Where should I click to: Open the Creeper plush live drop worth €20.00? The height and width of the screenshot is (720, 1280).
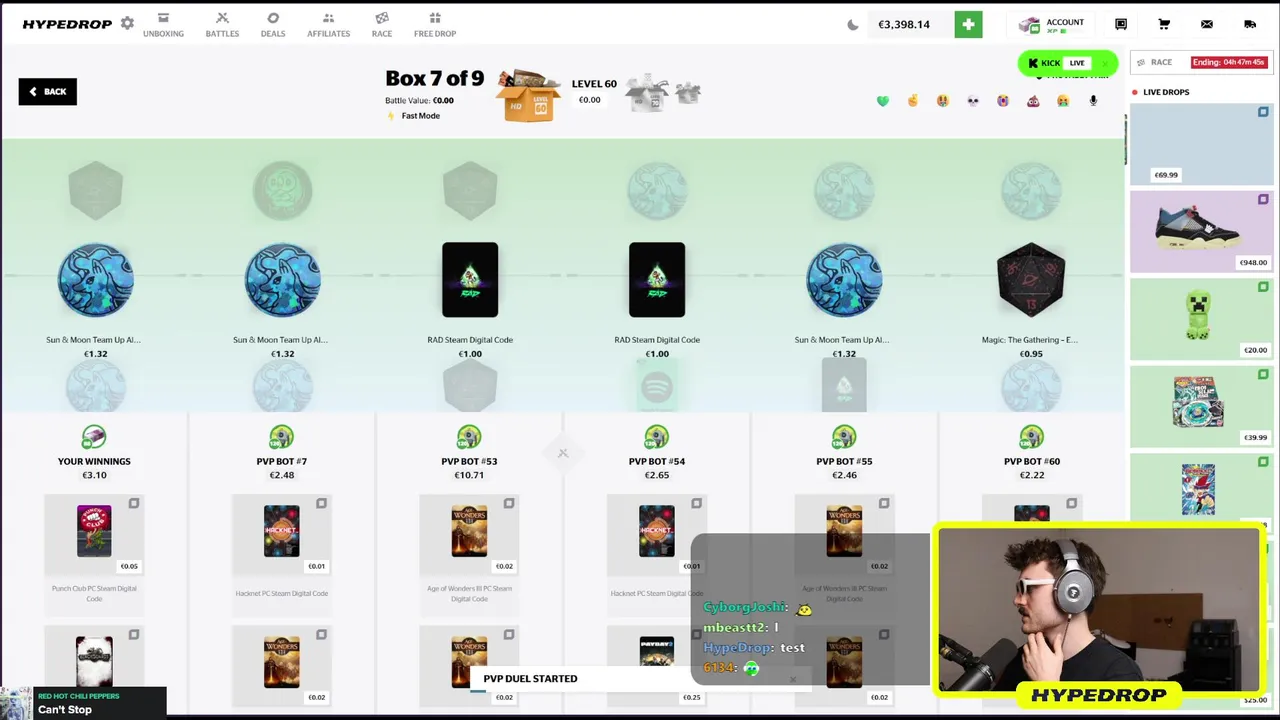coord(1201,319)
